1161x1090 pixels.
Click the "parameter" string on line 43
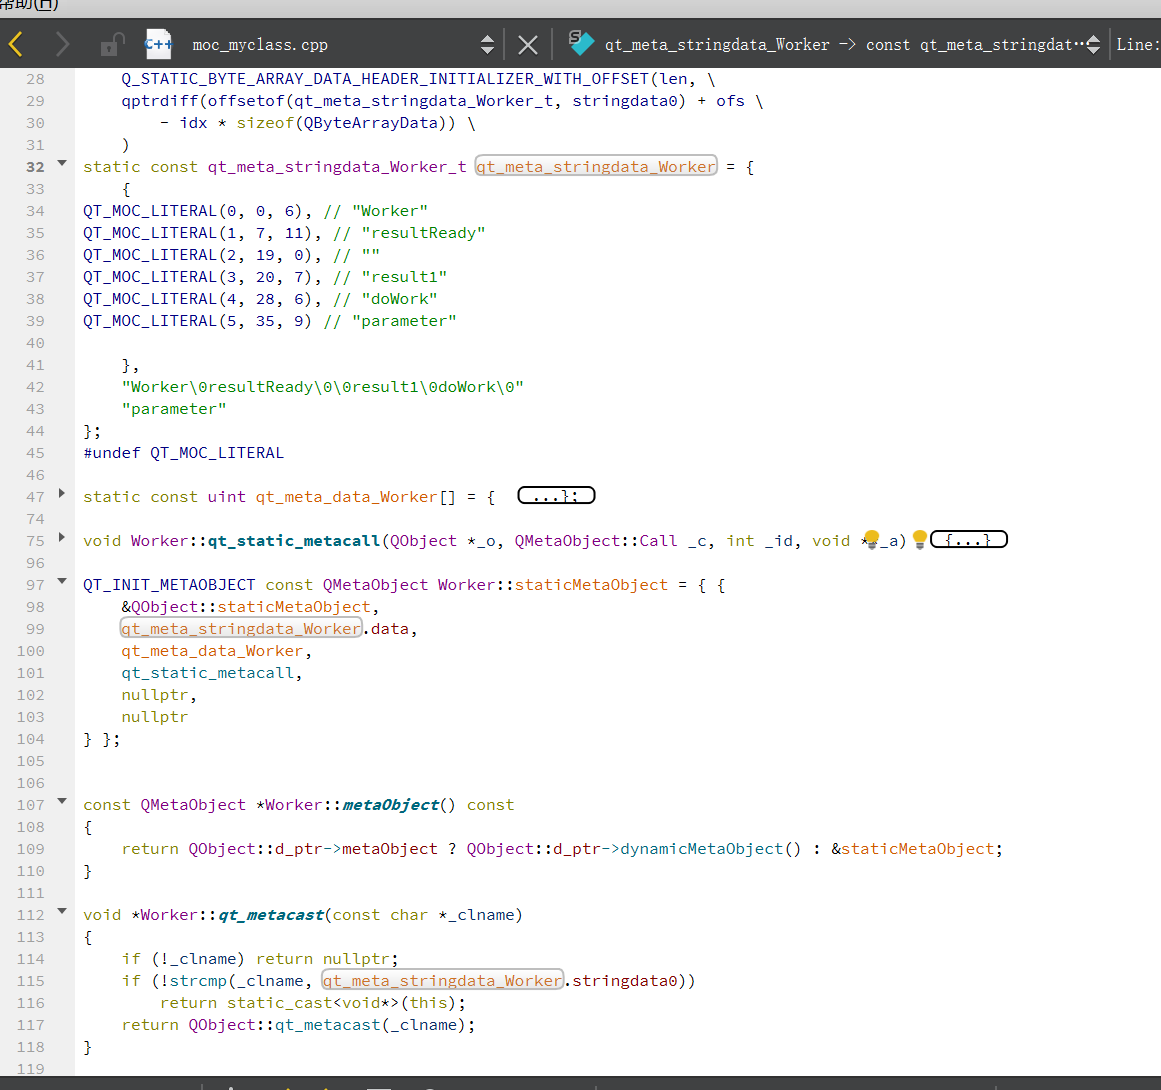(x=174, y=409)
